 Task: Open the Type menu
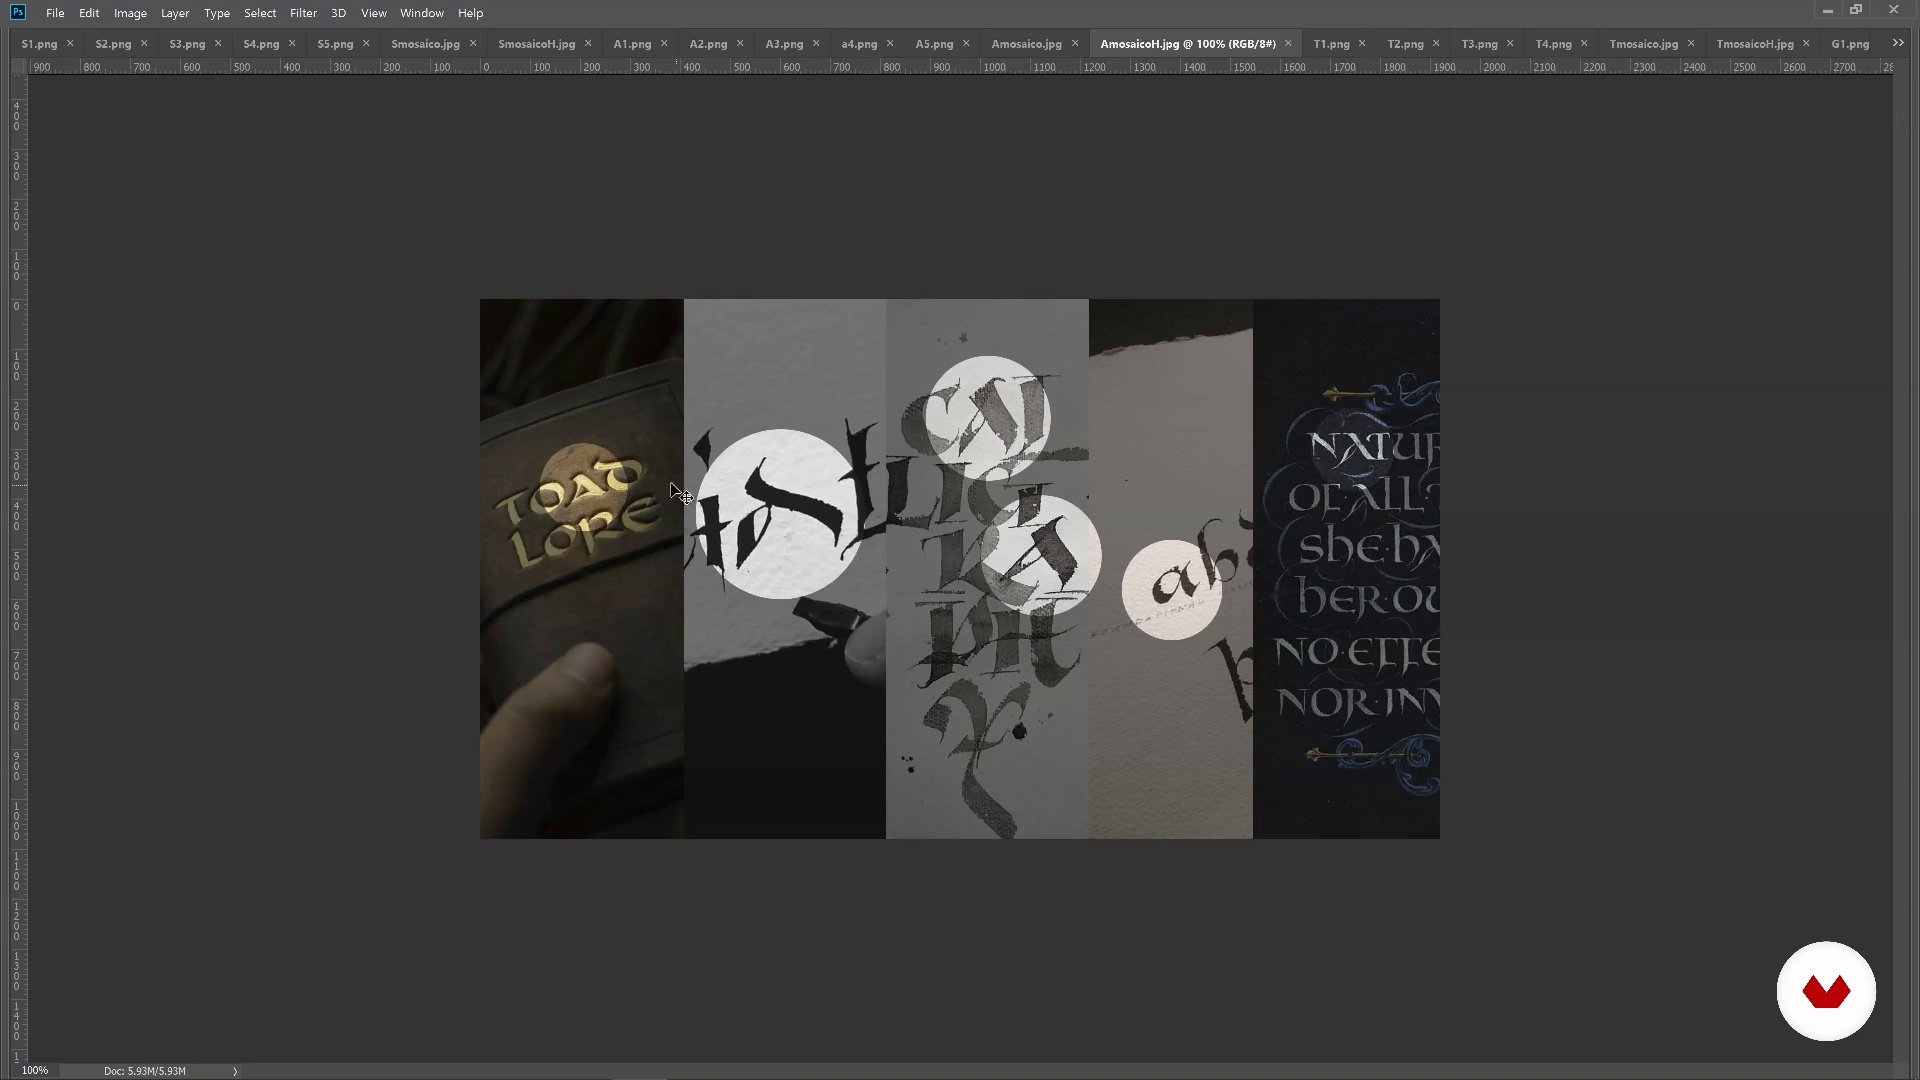(x=217, y=13)
